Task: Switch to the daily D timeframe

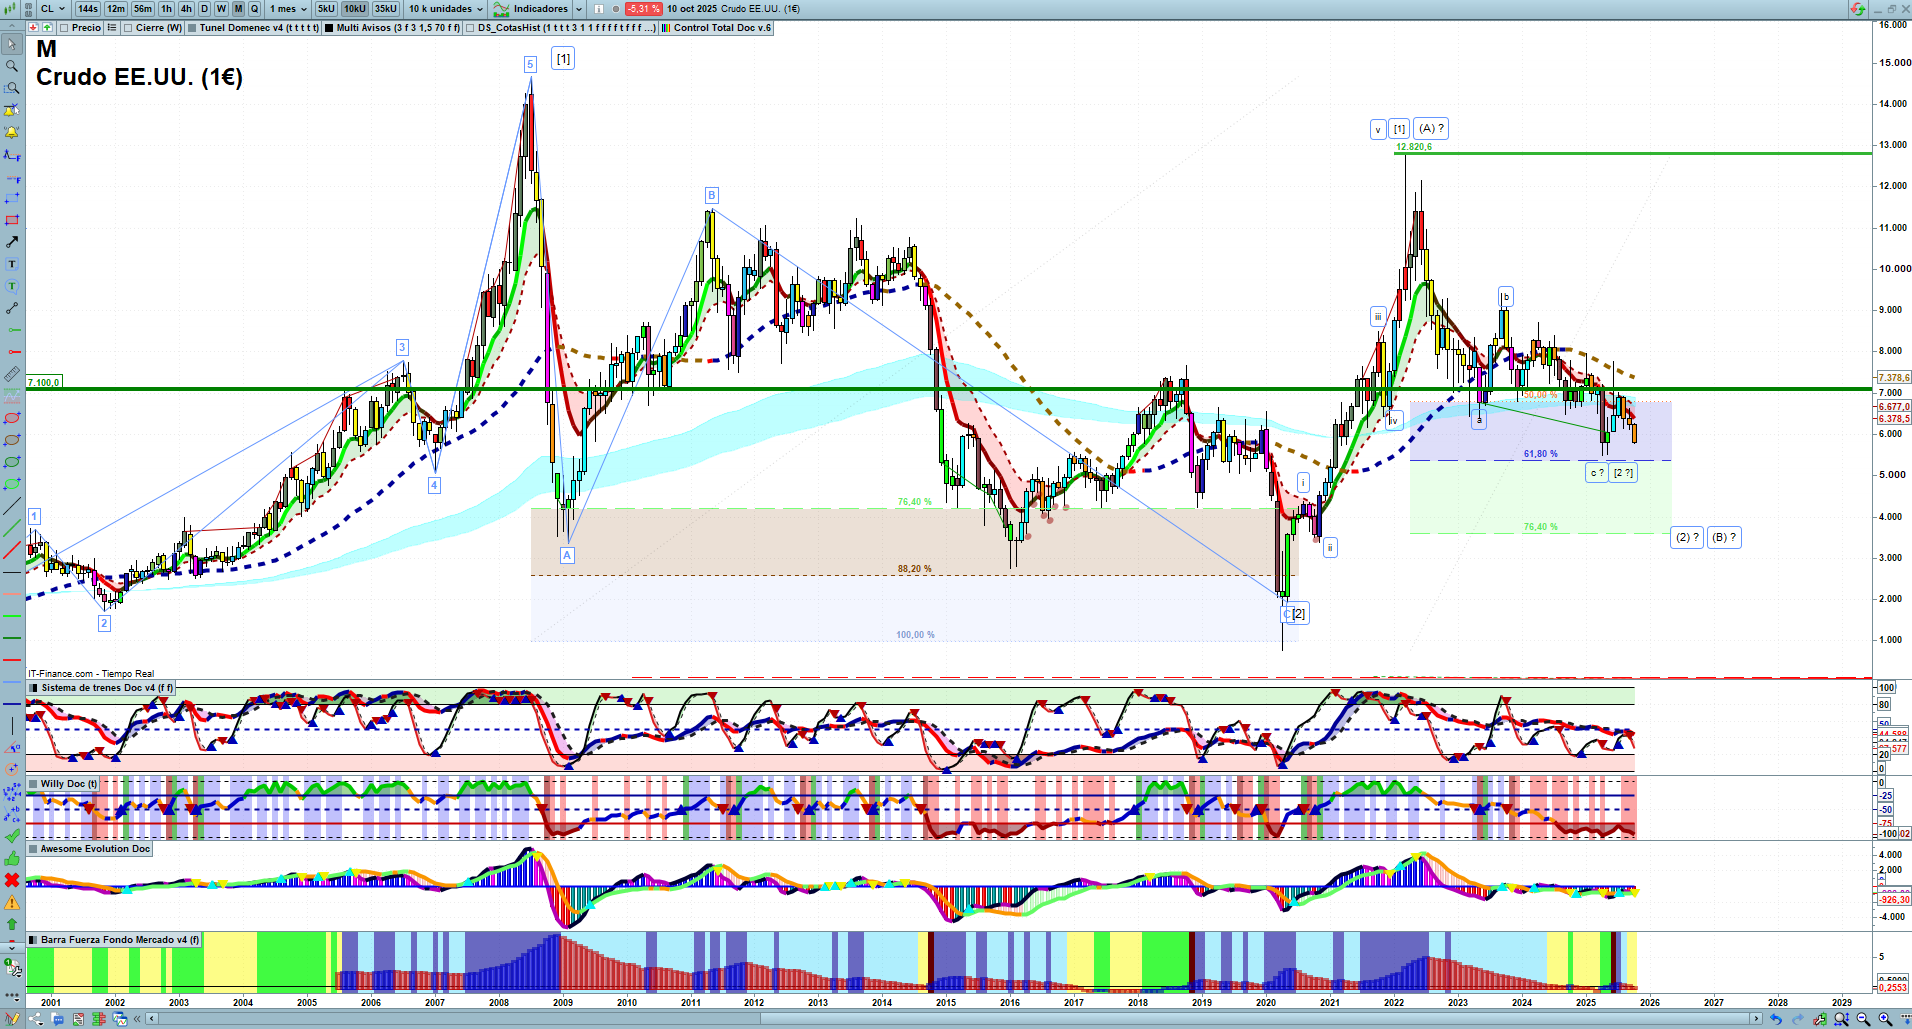Action: pyautogui.click(x=204, y=9)
